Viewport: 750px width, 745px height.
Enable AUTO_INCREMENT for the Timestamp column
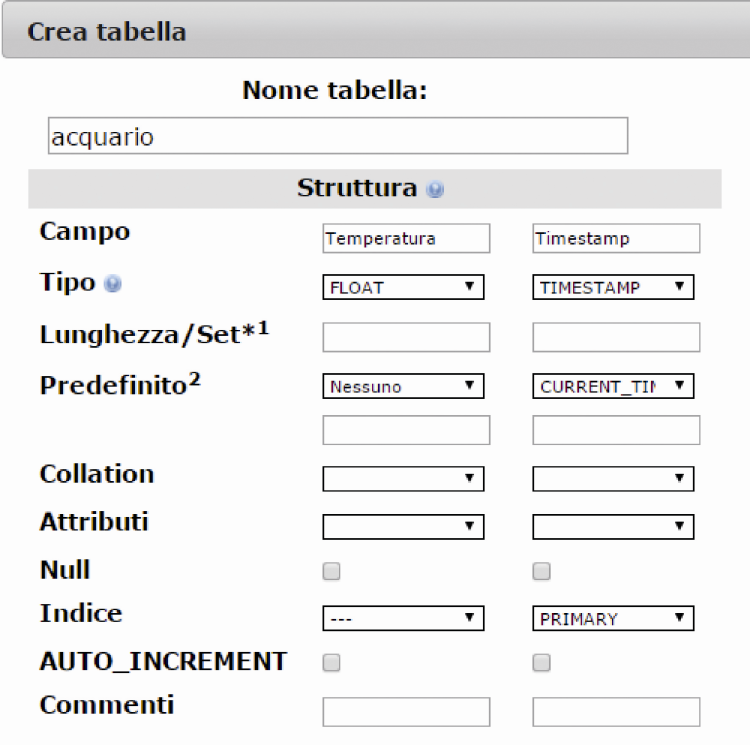coord(541,663)
